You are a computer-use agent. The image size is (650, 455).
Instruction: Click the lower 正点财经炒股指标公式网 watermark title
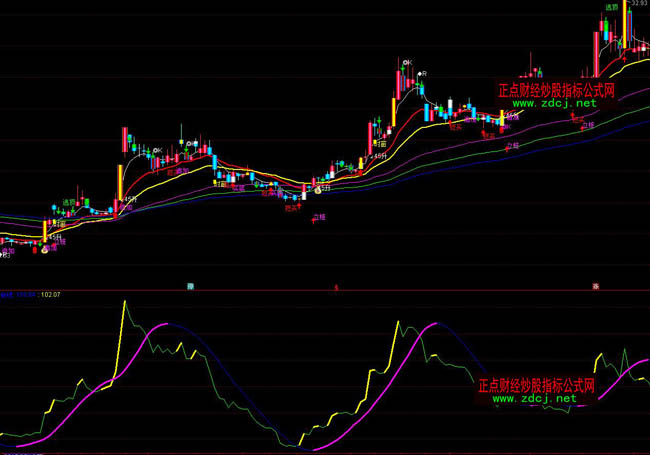[535, 384]
